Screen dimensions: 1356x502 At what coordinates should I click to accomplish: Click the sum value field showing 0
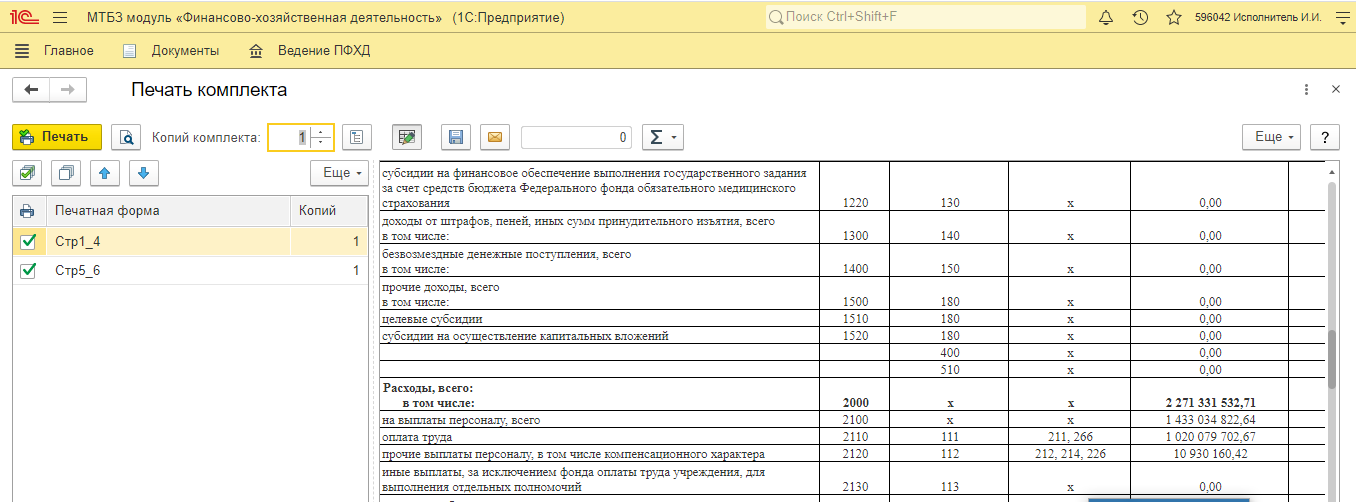pyautogui.click(x=577, y=137)
